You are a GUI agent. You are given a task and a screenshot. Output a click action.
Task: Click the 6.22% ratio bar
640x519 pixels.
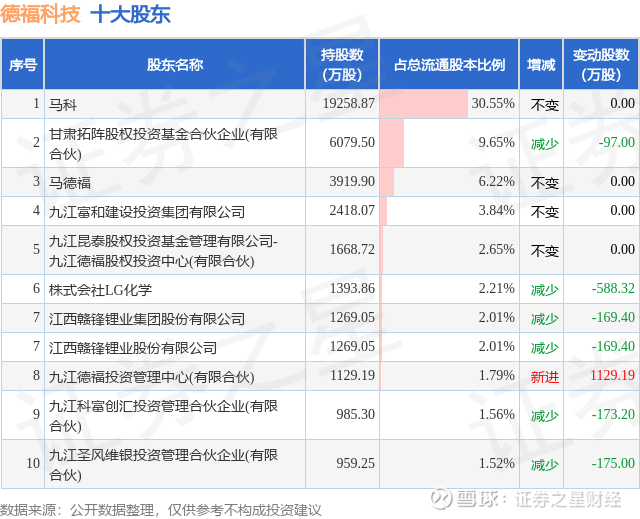(387, 182)
